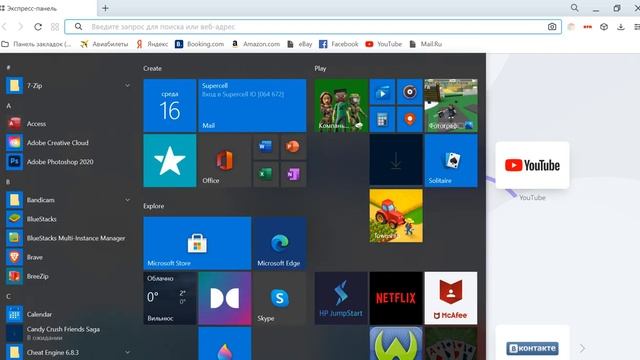This screenshot has width=640, height=360.
Task: Open the Office tile
Action: [x=224, y=161]
